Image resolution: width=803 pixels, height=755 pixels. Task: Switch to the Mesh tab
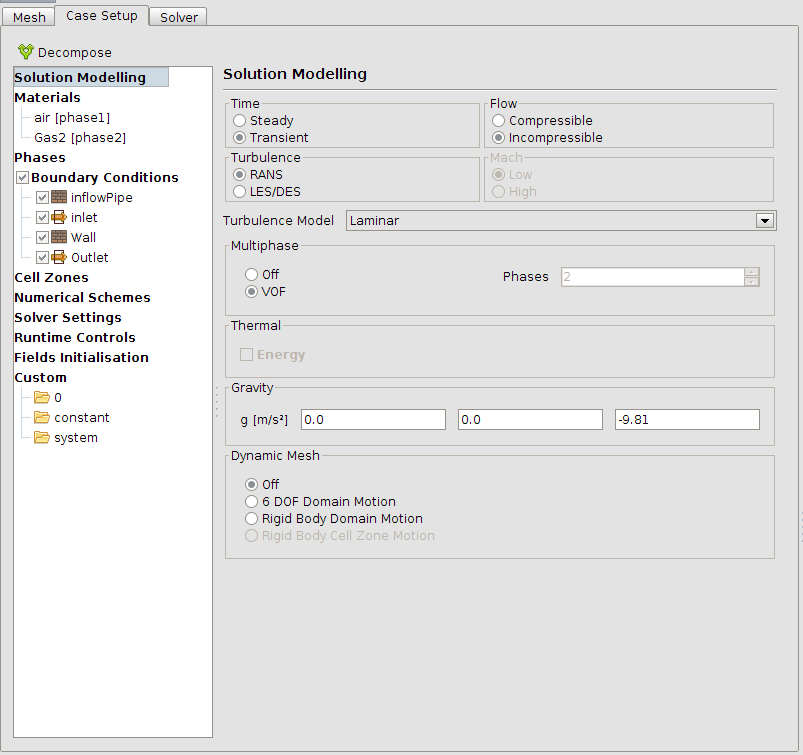(x=29, y=17)
